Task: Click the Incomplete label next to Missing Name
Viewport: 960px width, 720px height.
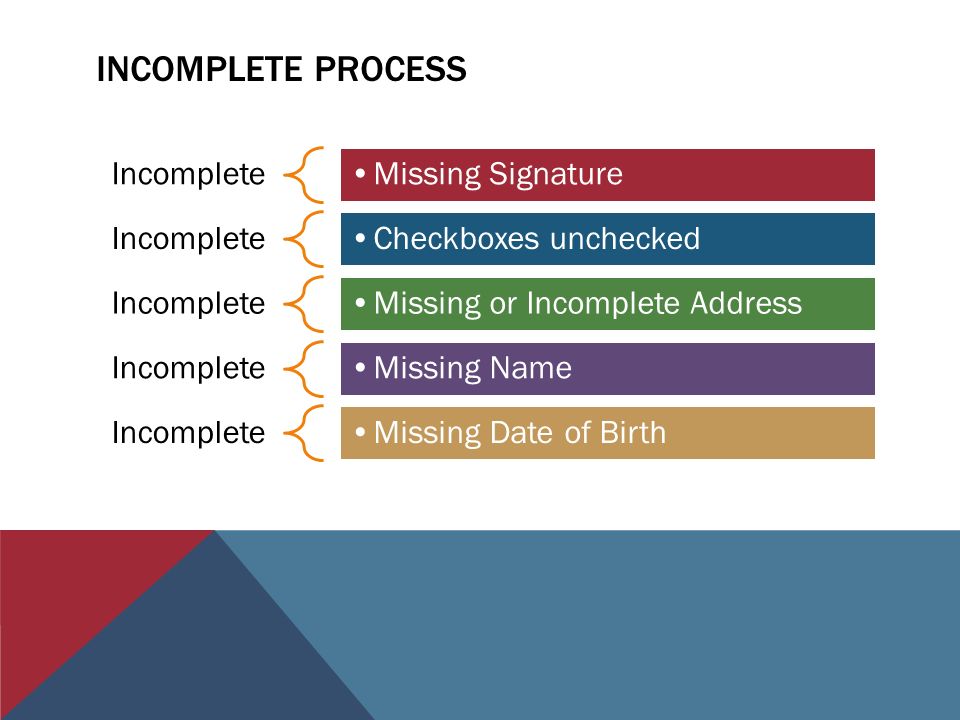Action: 189,369
